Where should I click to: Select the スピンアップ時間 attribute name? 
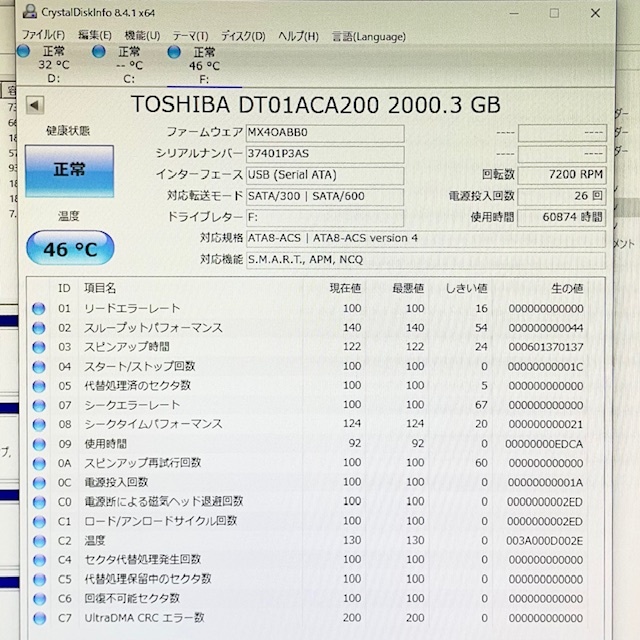tap(127, 347)
